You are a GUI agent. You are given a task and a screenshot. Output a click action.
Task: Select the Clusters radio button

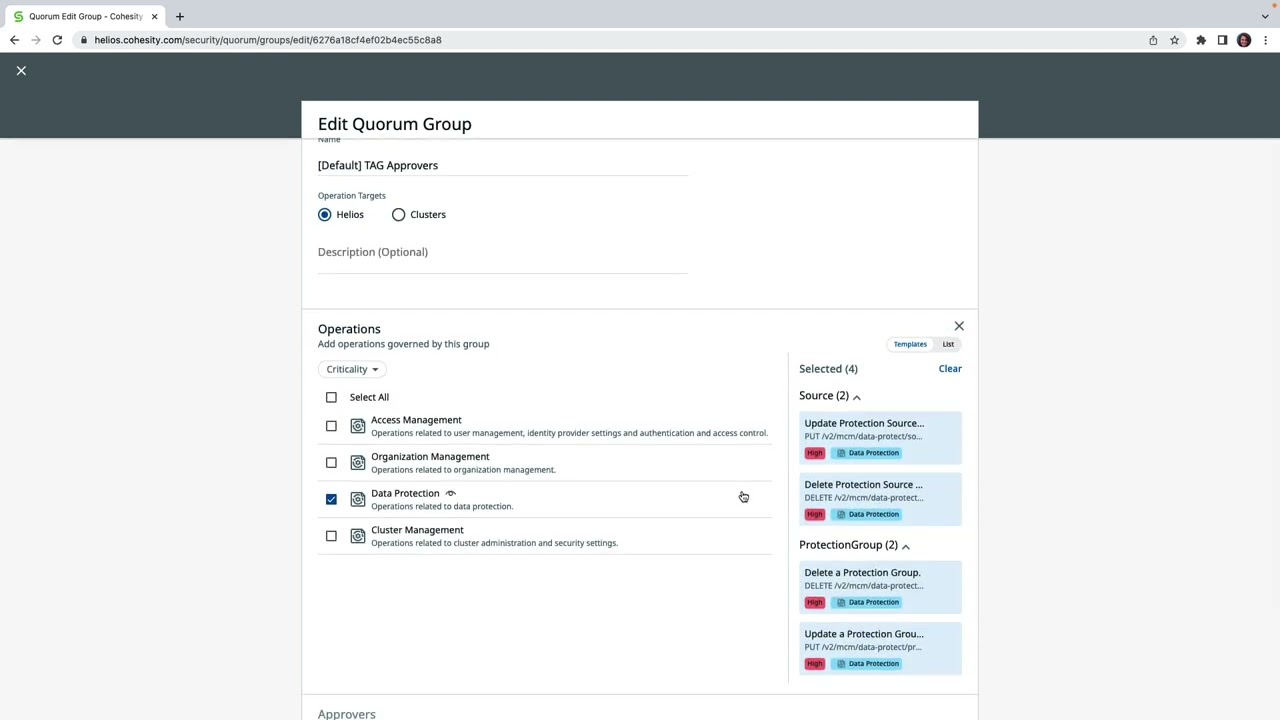(399, 214)
